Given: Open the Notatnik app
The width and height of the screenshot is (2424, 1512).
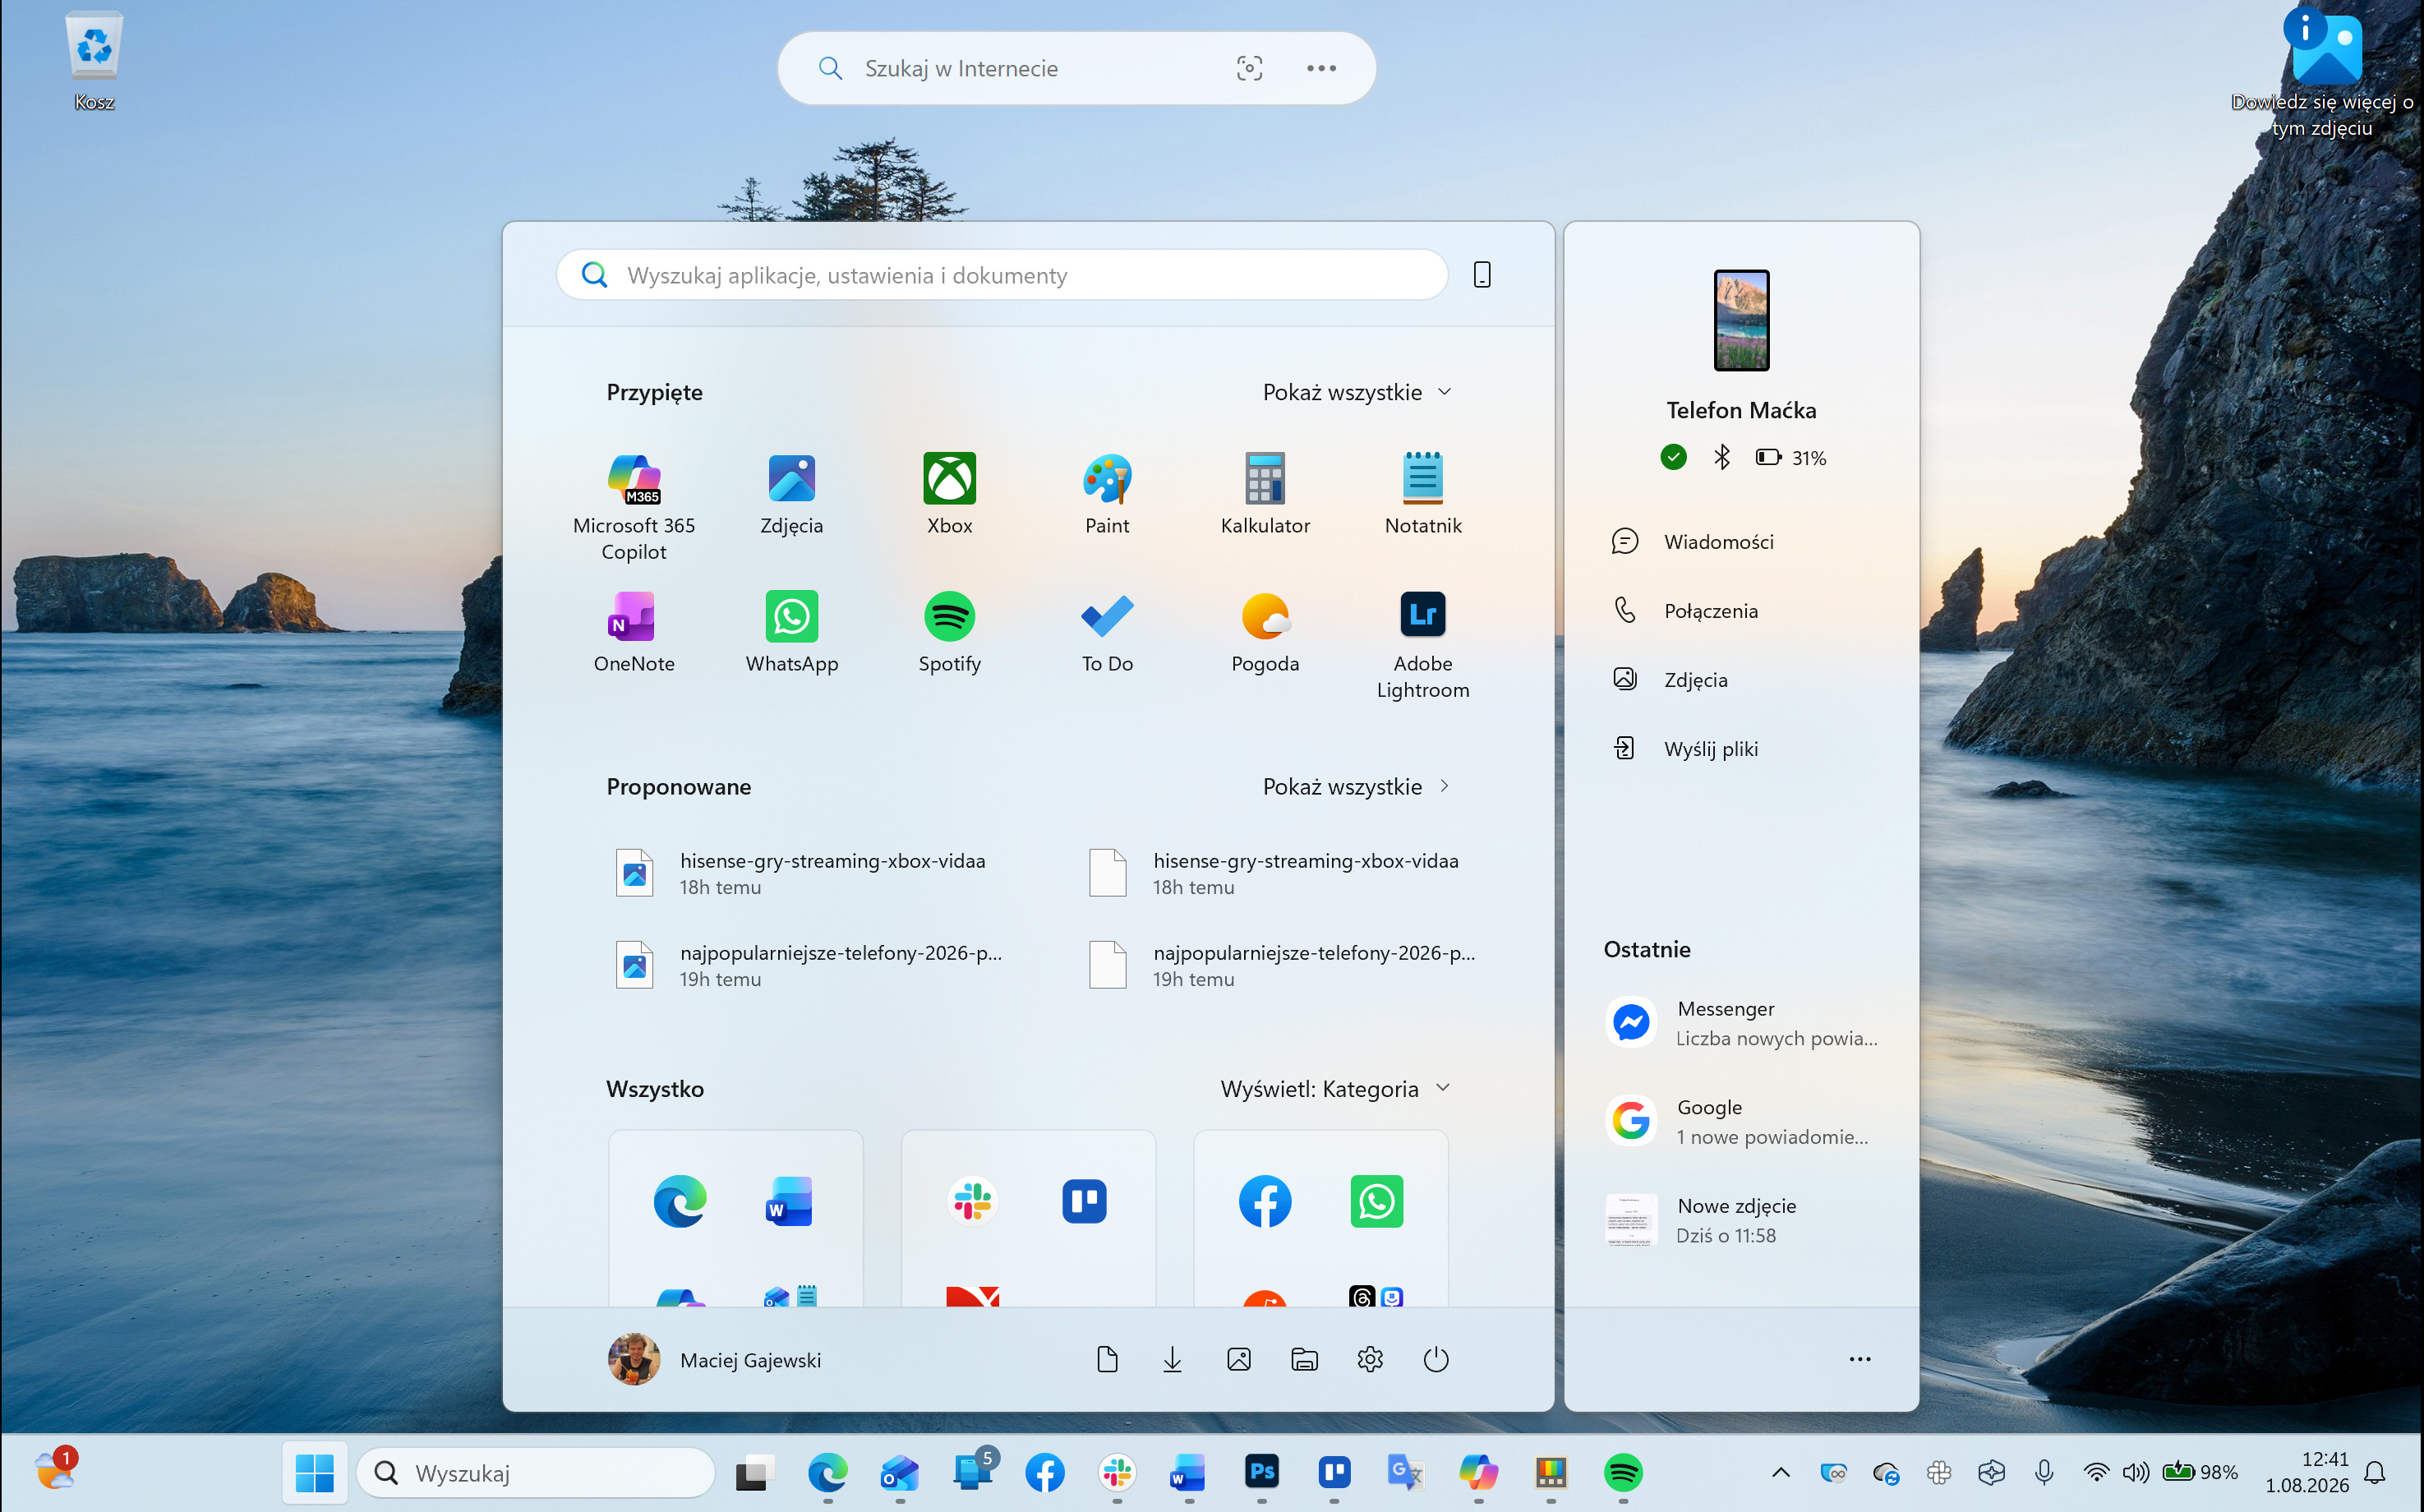Looking at the screenshot, I should (1423, 495).
